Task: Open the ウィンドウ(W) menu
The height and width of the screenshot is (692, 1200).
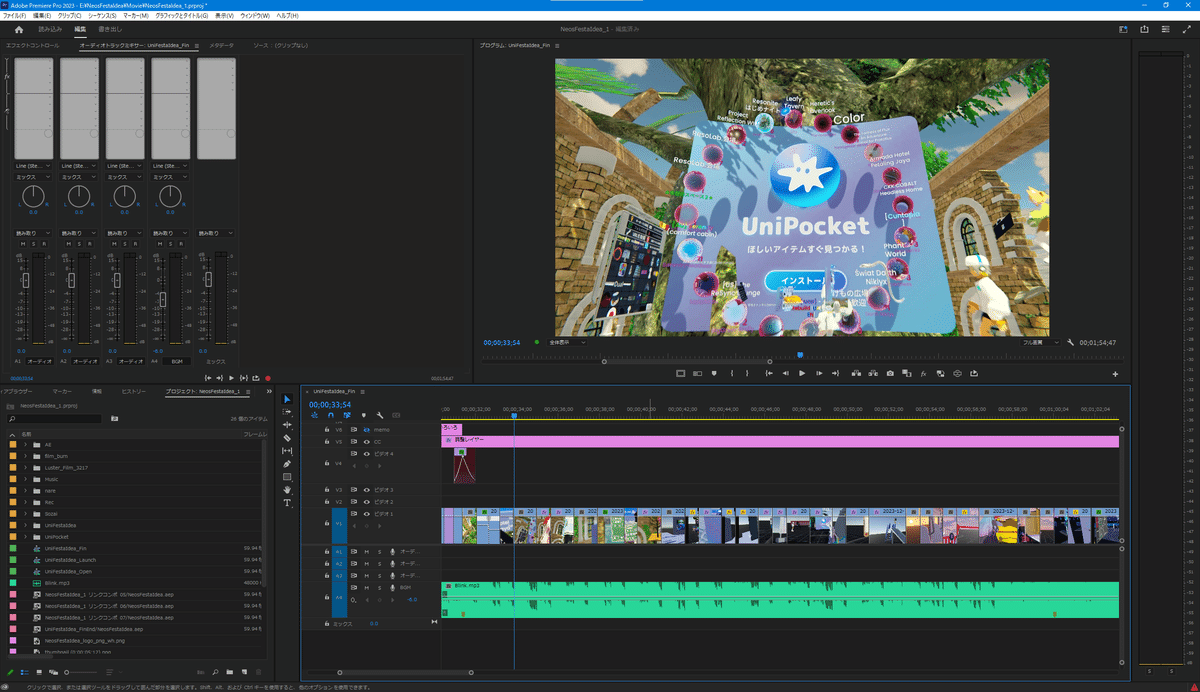Action: (253, 16)
